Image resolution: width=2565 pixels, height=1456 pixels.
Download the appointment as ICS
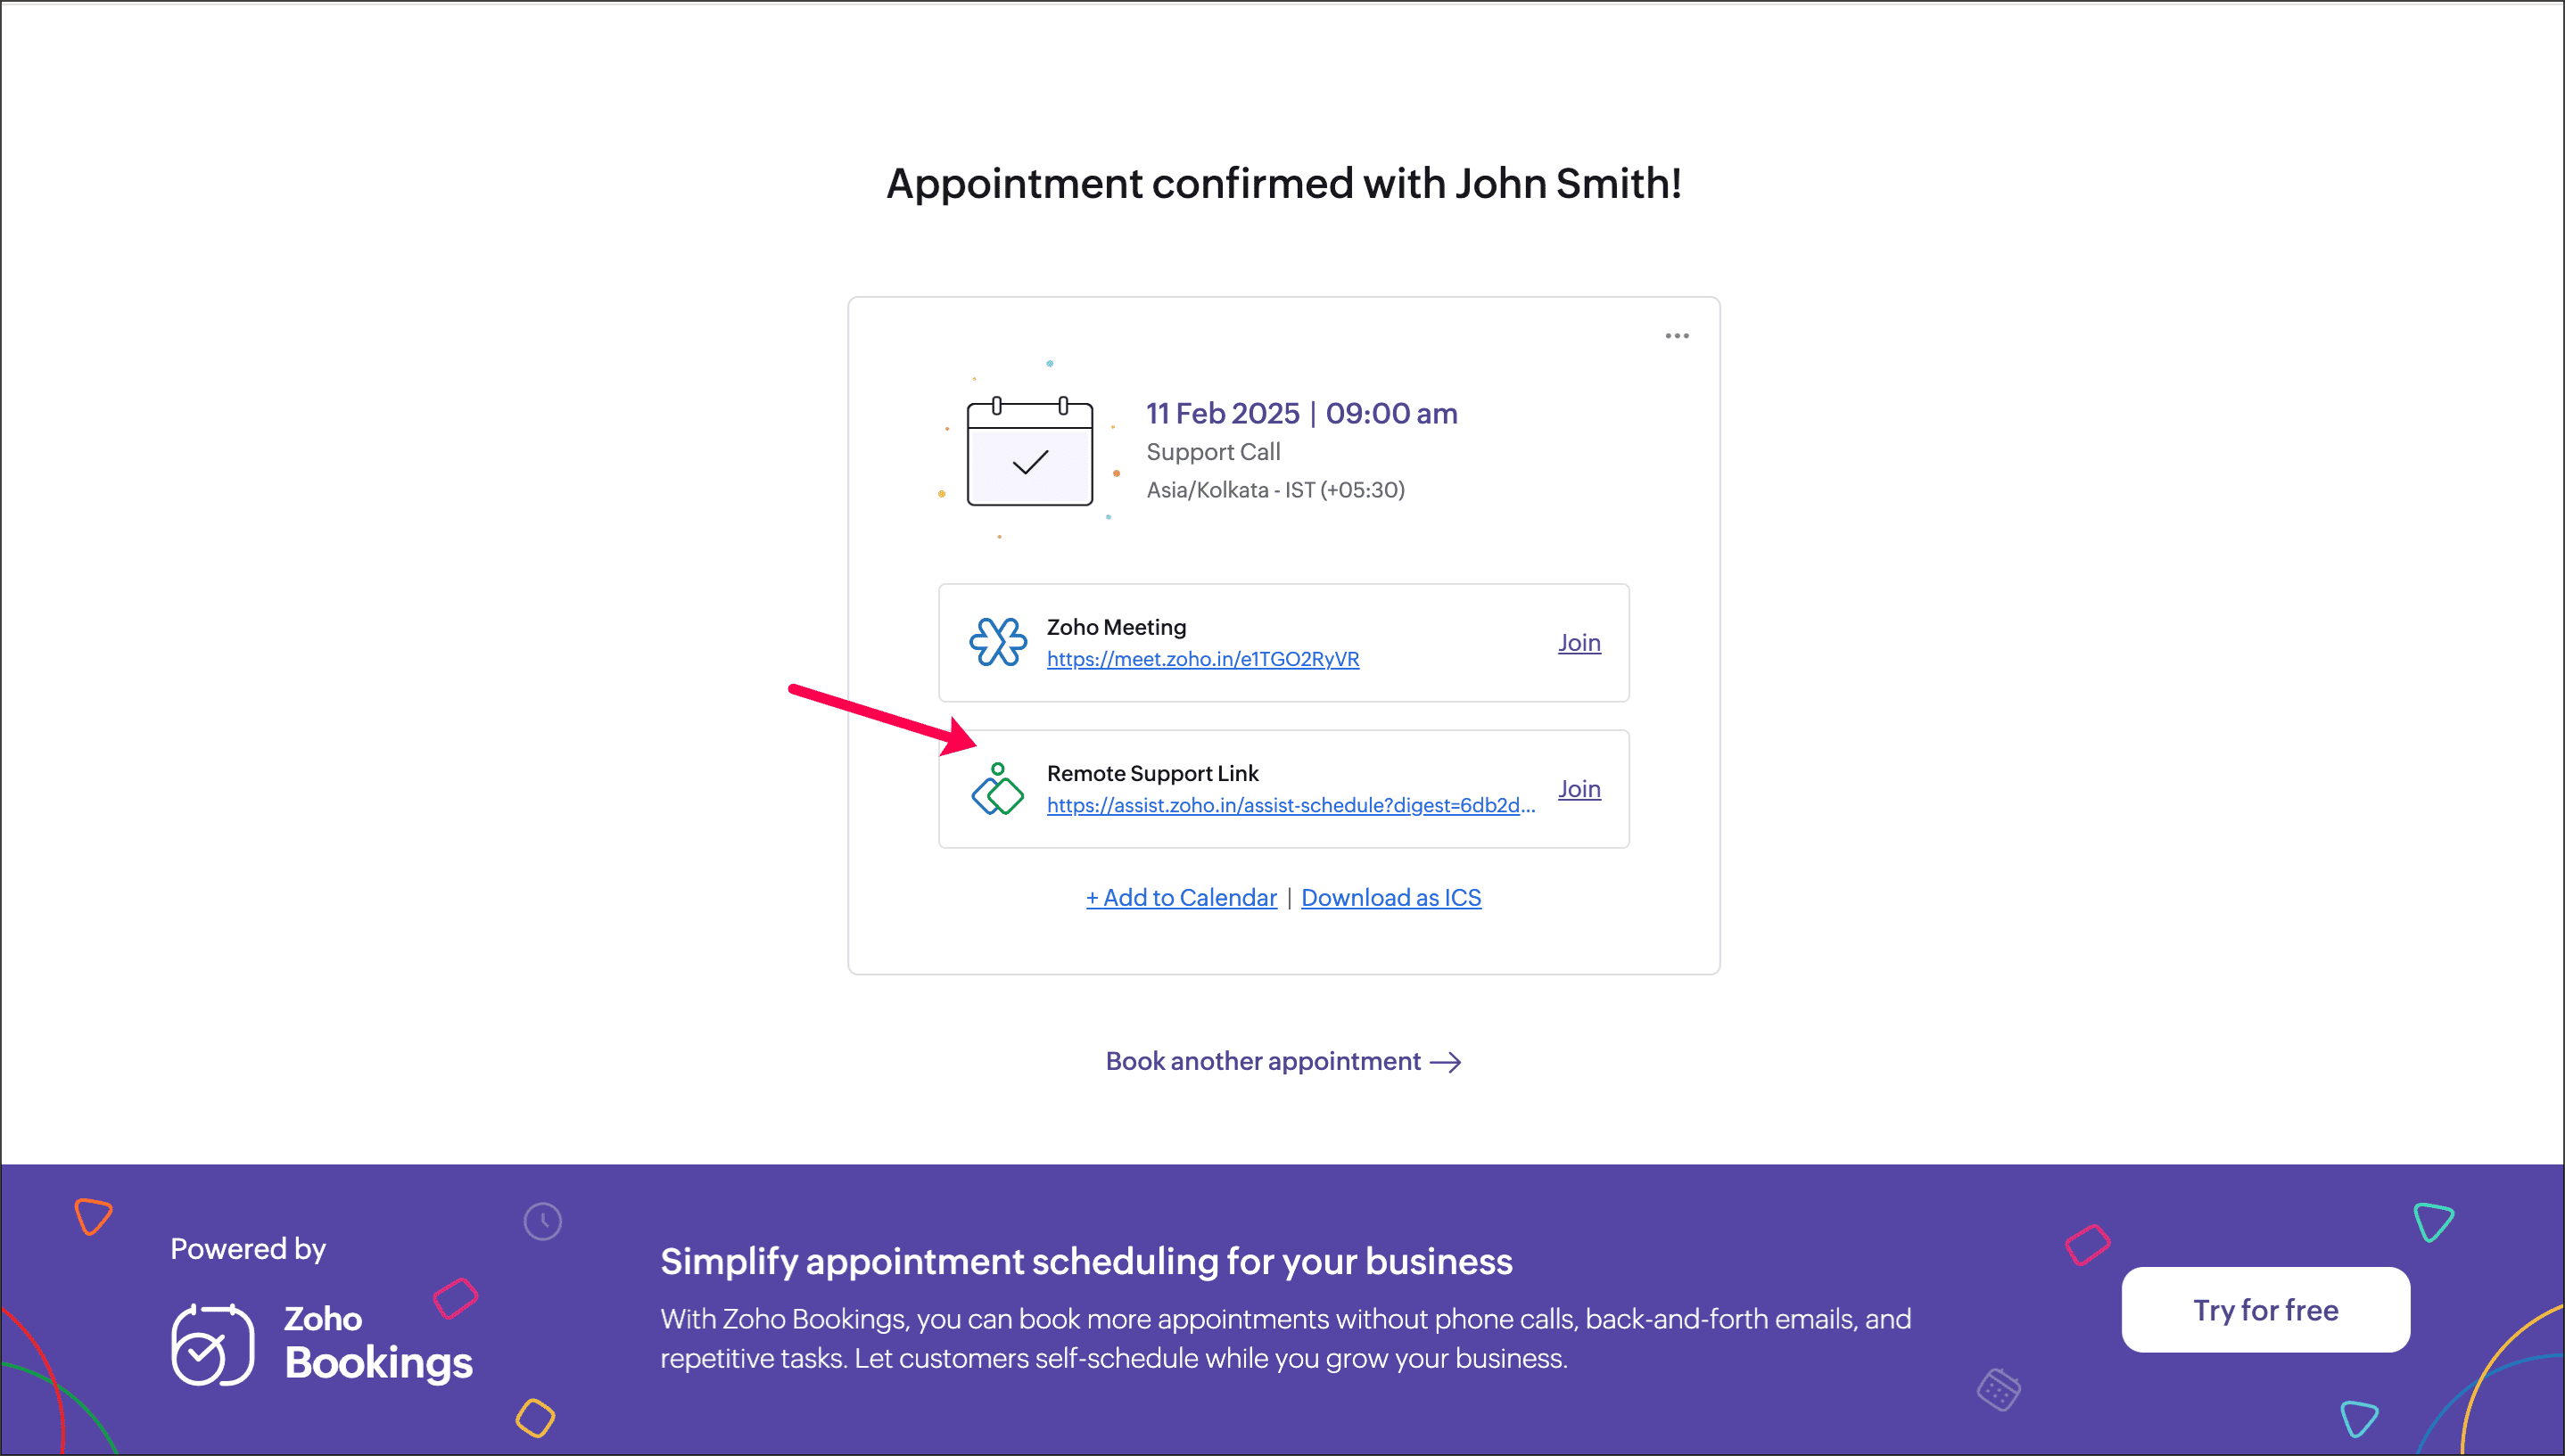click(x=1390, y=898)
